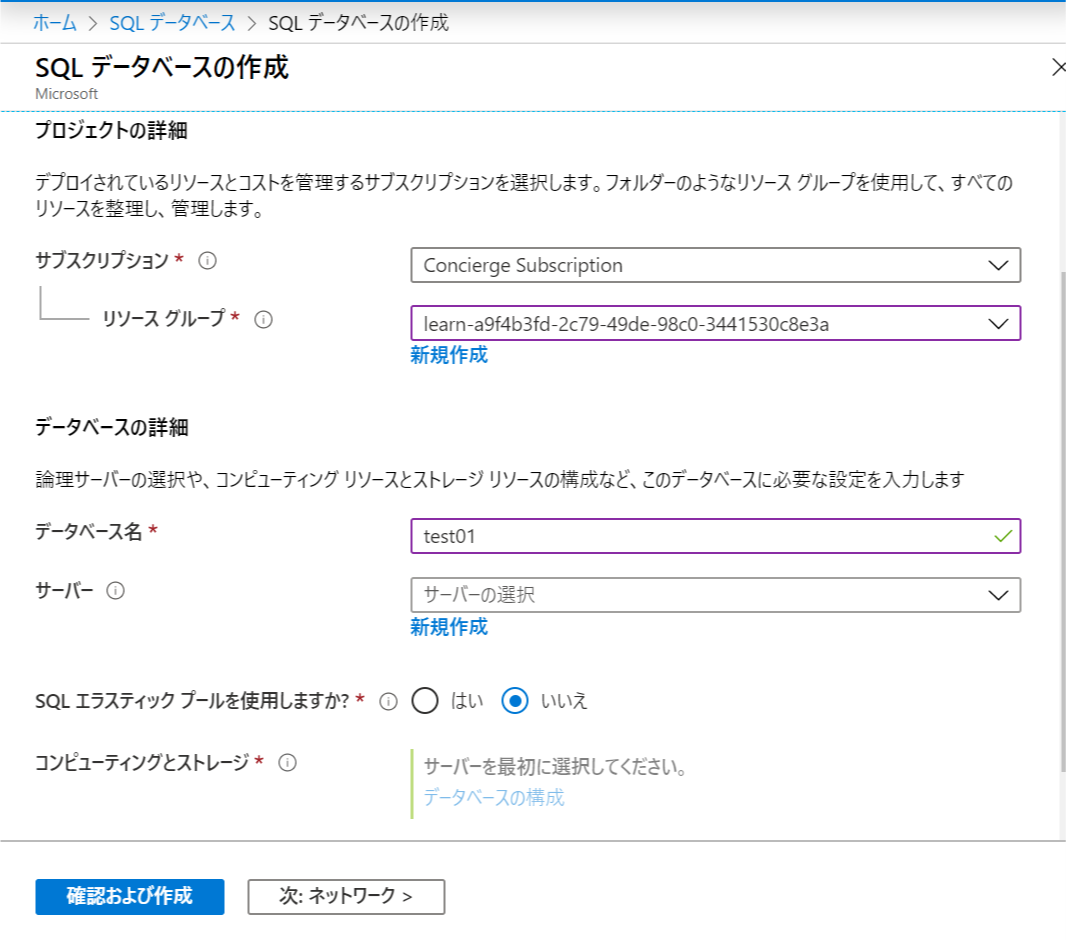
Task: Click info icon next to コンピューティングとストレージ
Action: click(288, 763)
